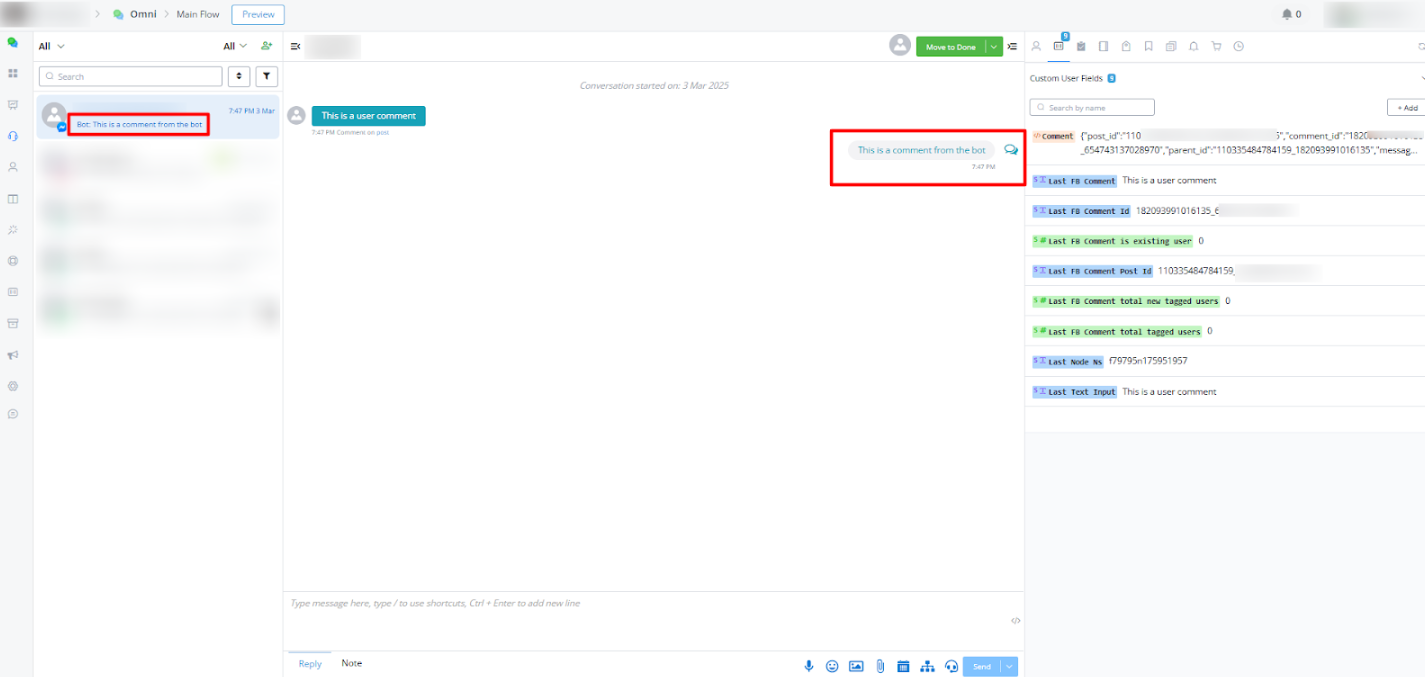1425x677 pixels.
Task: Open the shopping cart tab icon
Action: tap(1216, 46)
